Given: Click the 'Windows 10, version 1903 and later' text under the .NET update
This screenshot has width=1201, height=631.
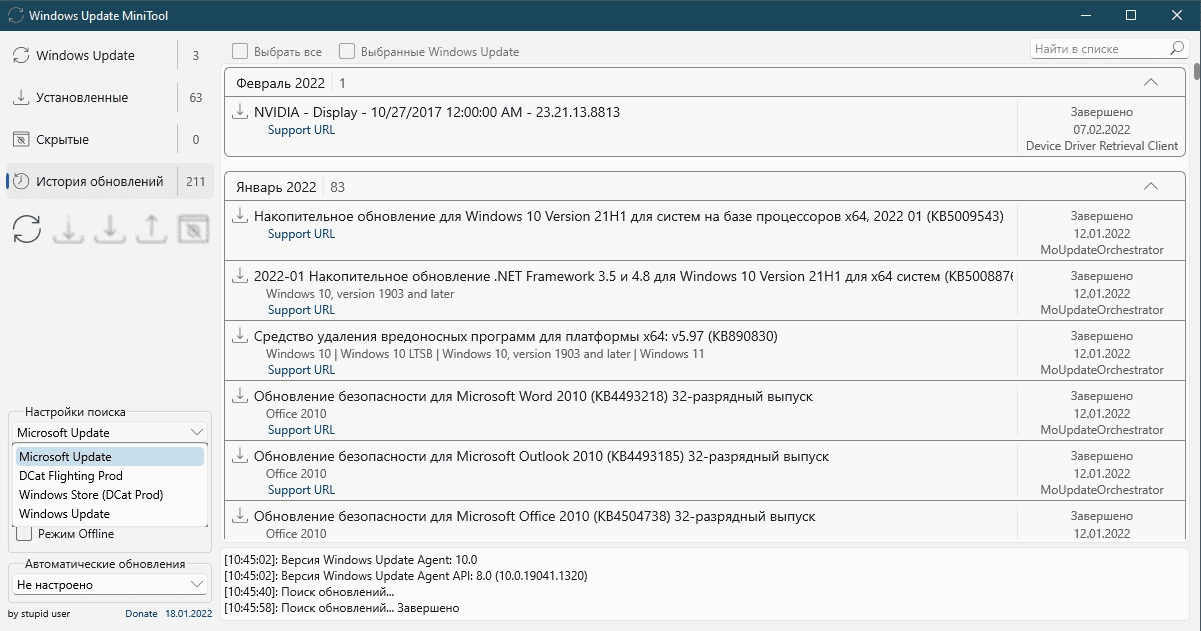Looking at the screenshot, I should pos(360,294).
